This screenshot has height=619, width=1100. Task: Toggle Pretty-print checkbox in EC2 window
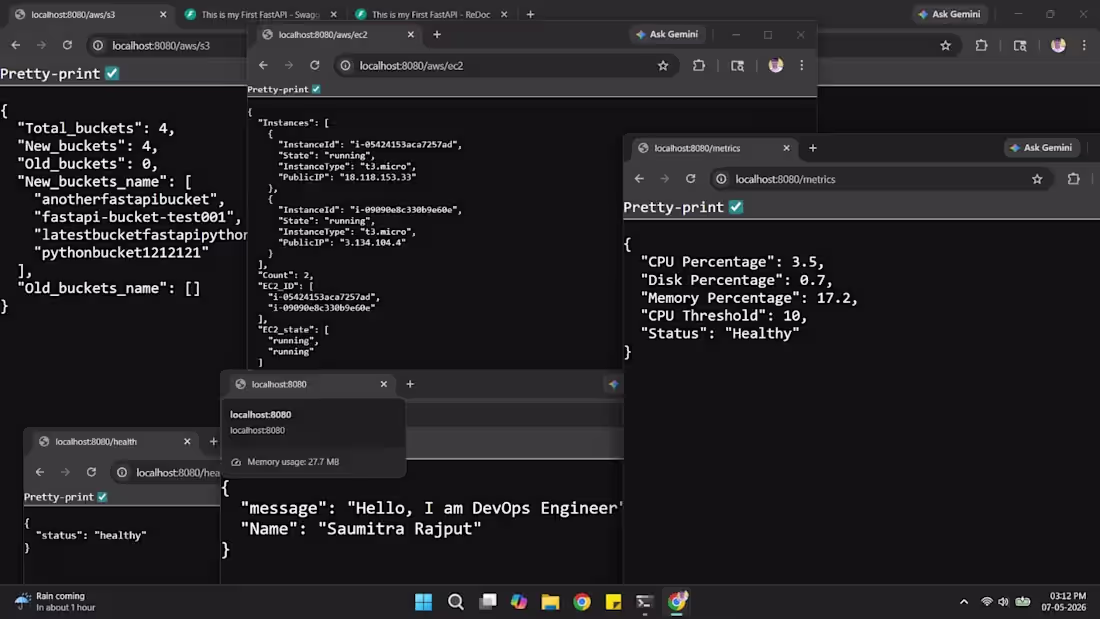(x=316, y=89)
